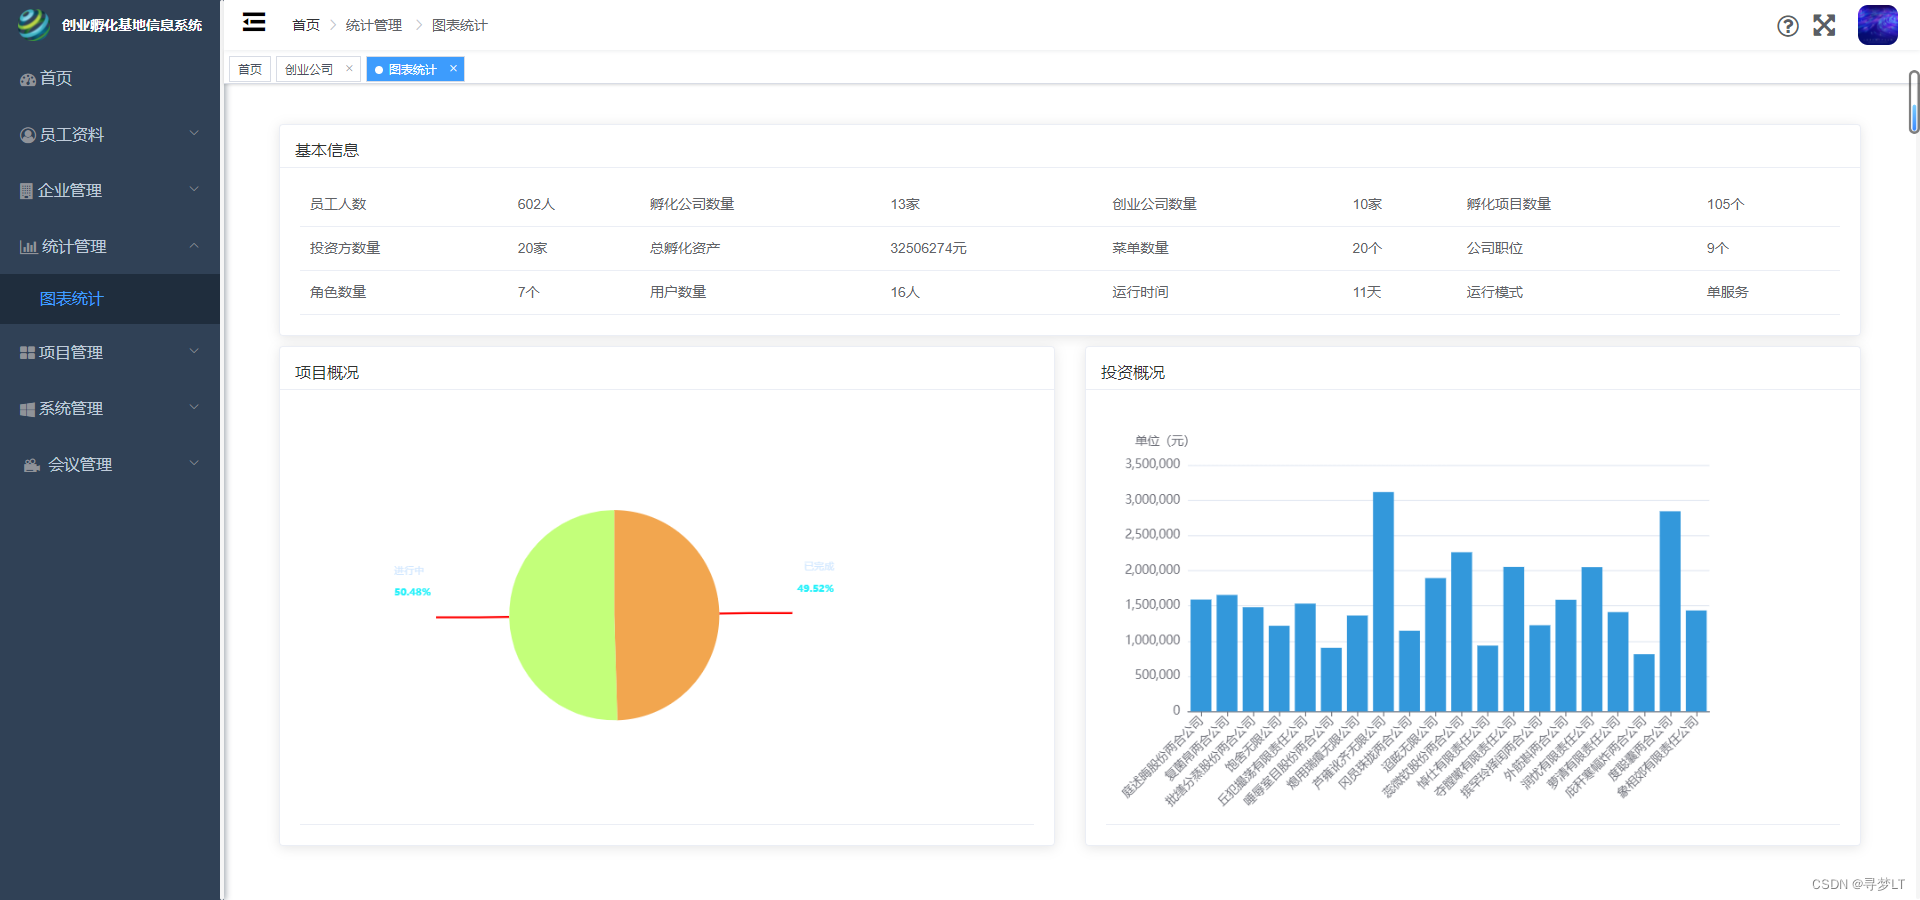Open 首页 in the sidebar
This screenshot has height=900, width=1920.
point(110,78)
